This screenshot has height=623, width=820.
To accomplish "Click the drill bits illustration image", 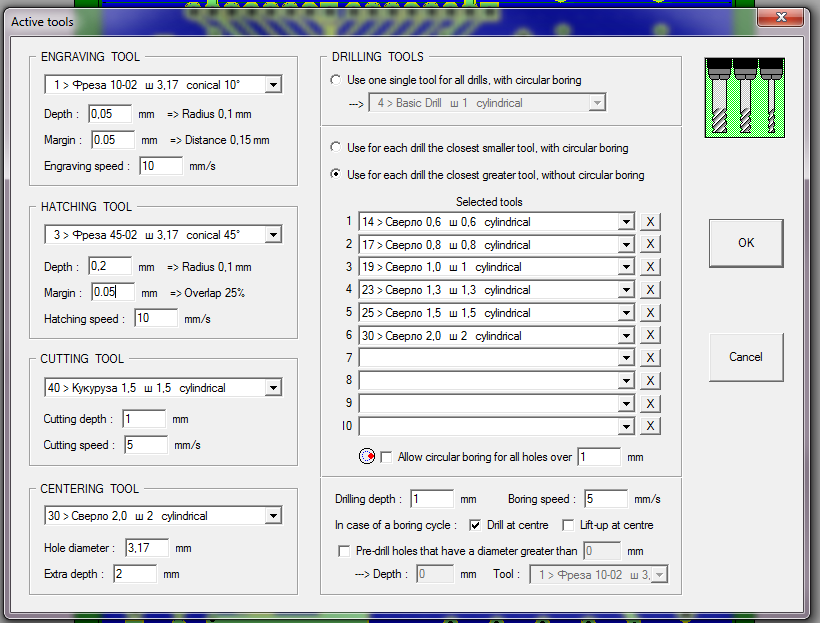I will (x=745, y=98).
